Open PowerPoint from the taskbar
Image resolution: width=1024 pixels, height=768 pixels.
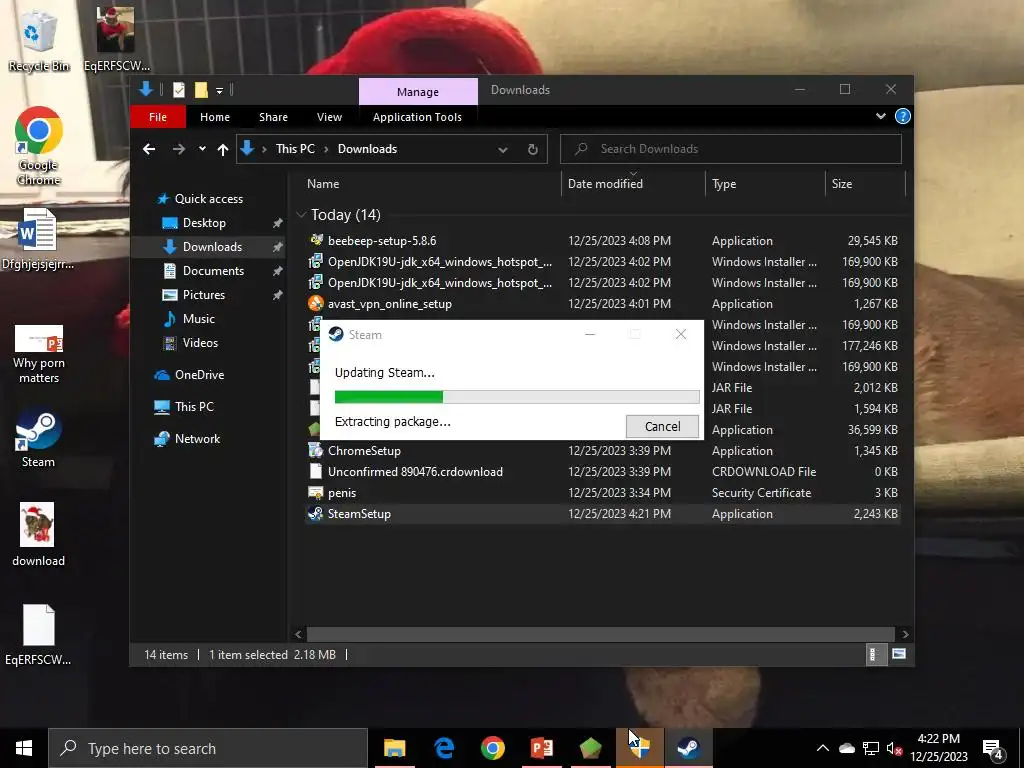pos(541,748)
